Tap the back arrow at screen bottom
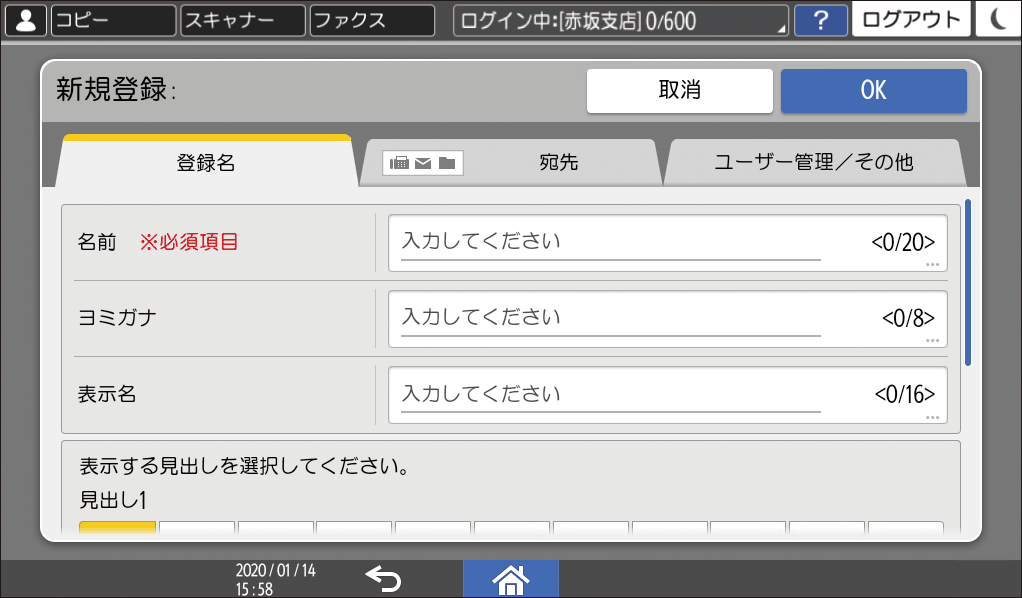 tap(385, 578)
